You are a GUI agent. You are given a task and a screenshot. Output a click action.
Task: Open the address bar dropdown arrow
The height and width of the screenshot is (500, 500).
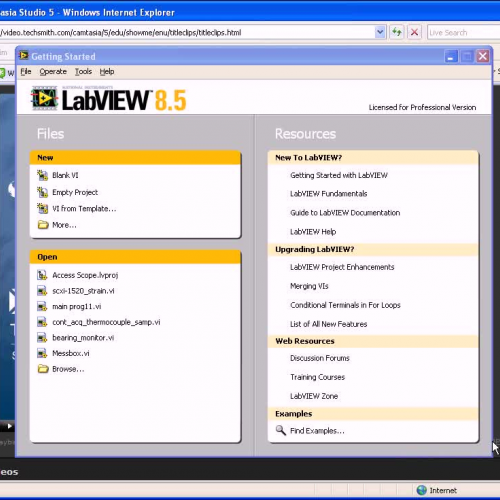(x=380, y=32)
